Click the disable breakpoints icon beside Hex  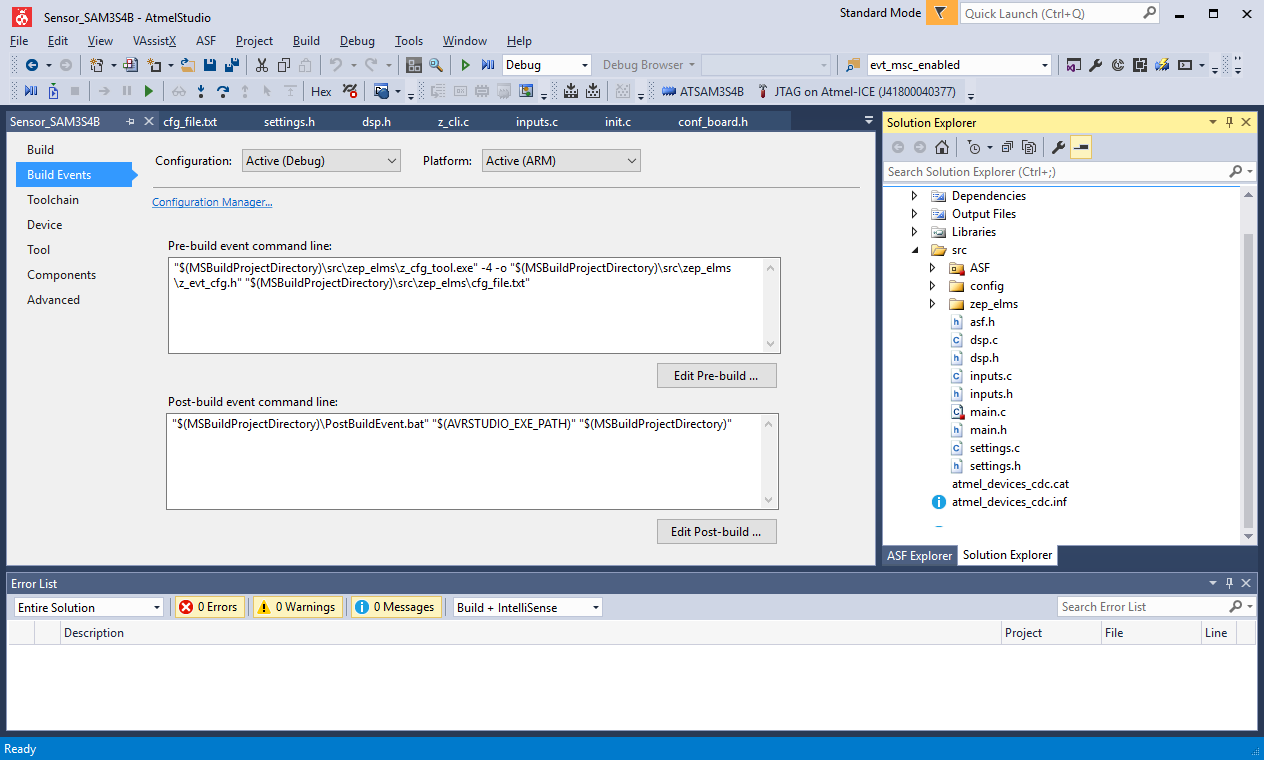coord(349,91)
